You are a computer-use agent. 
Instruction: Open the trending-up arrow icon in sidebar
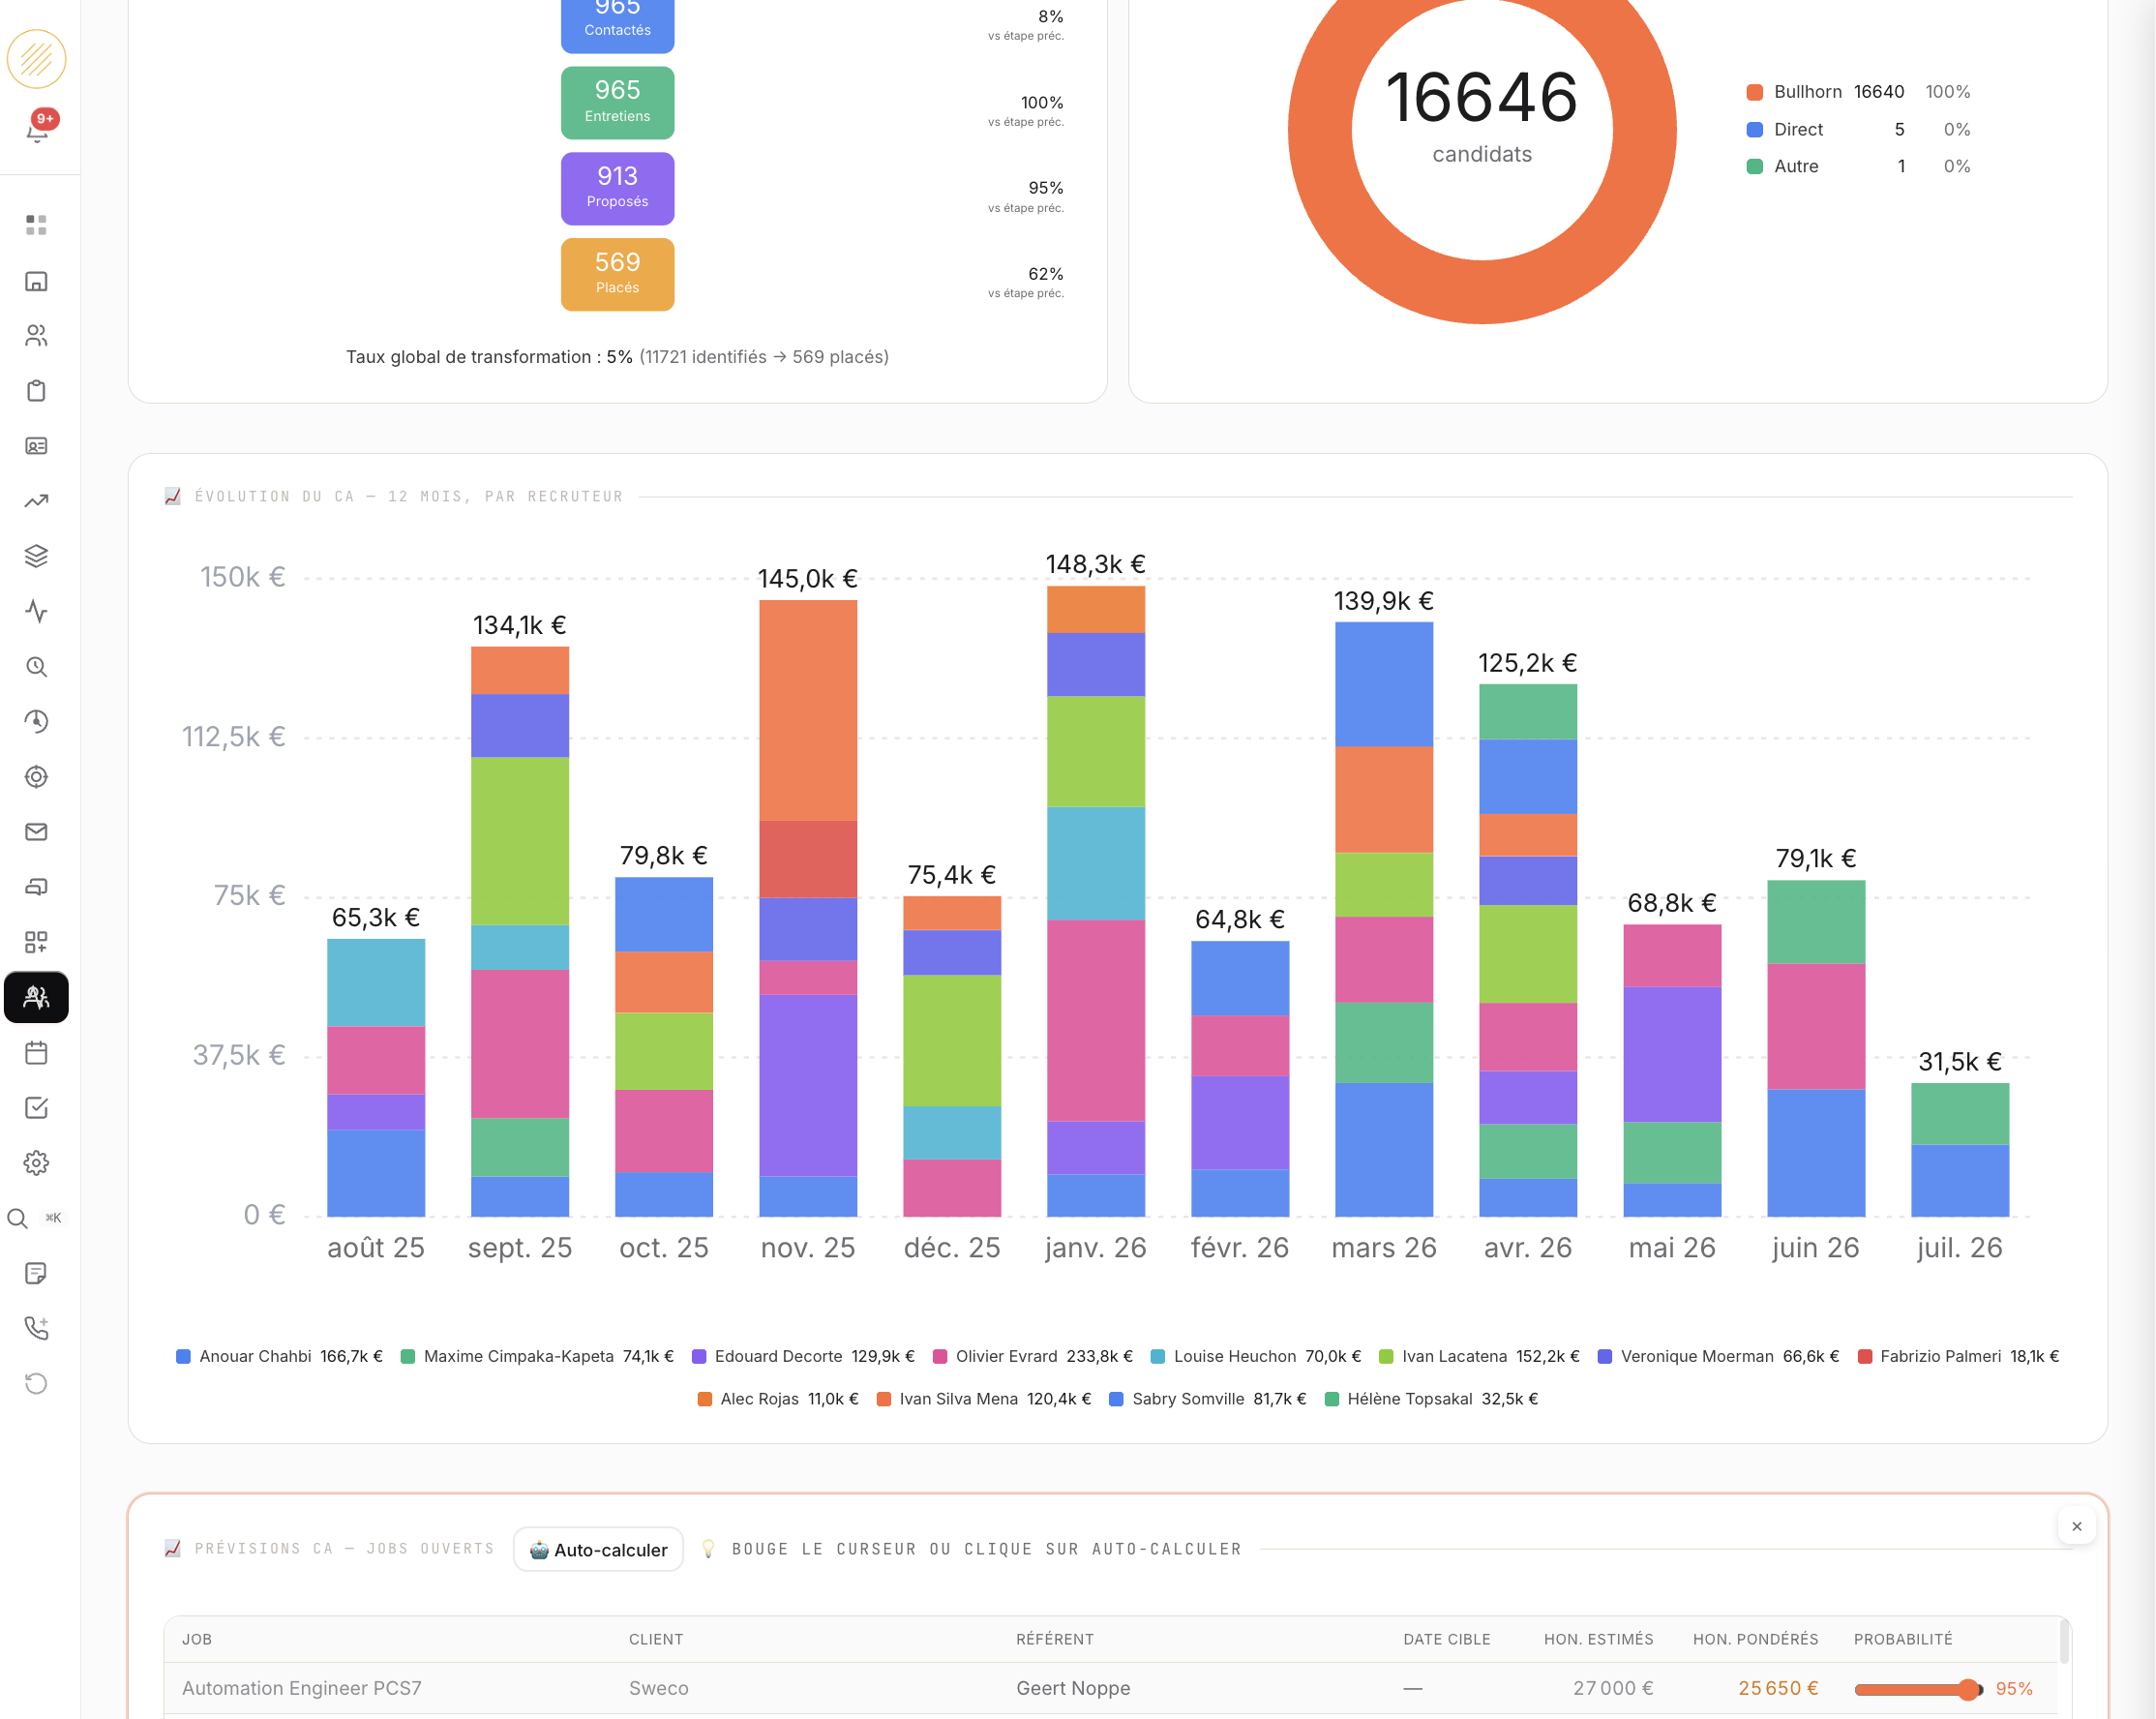pos(37,501)
